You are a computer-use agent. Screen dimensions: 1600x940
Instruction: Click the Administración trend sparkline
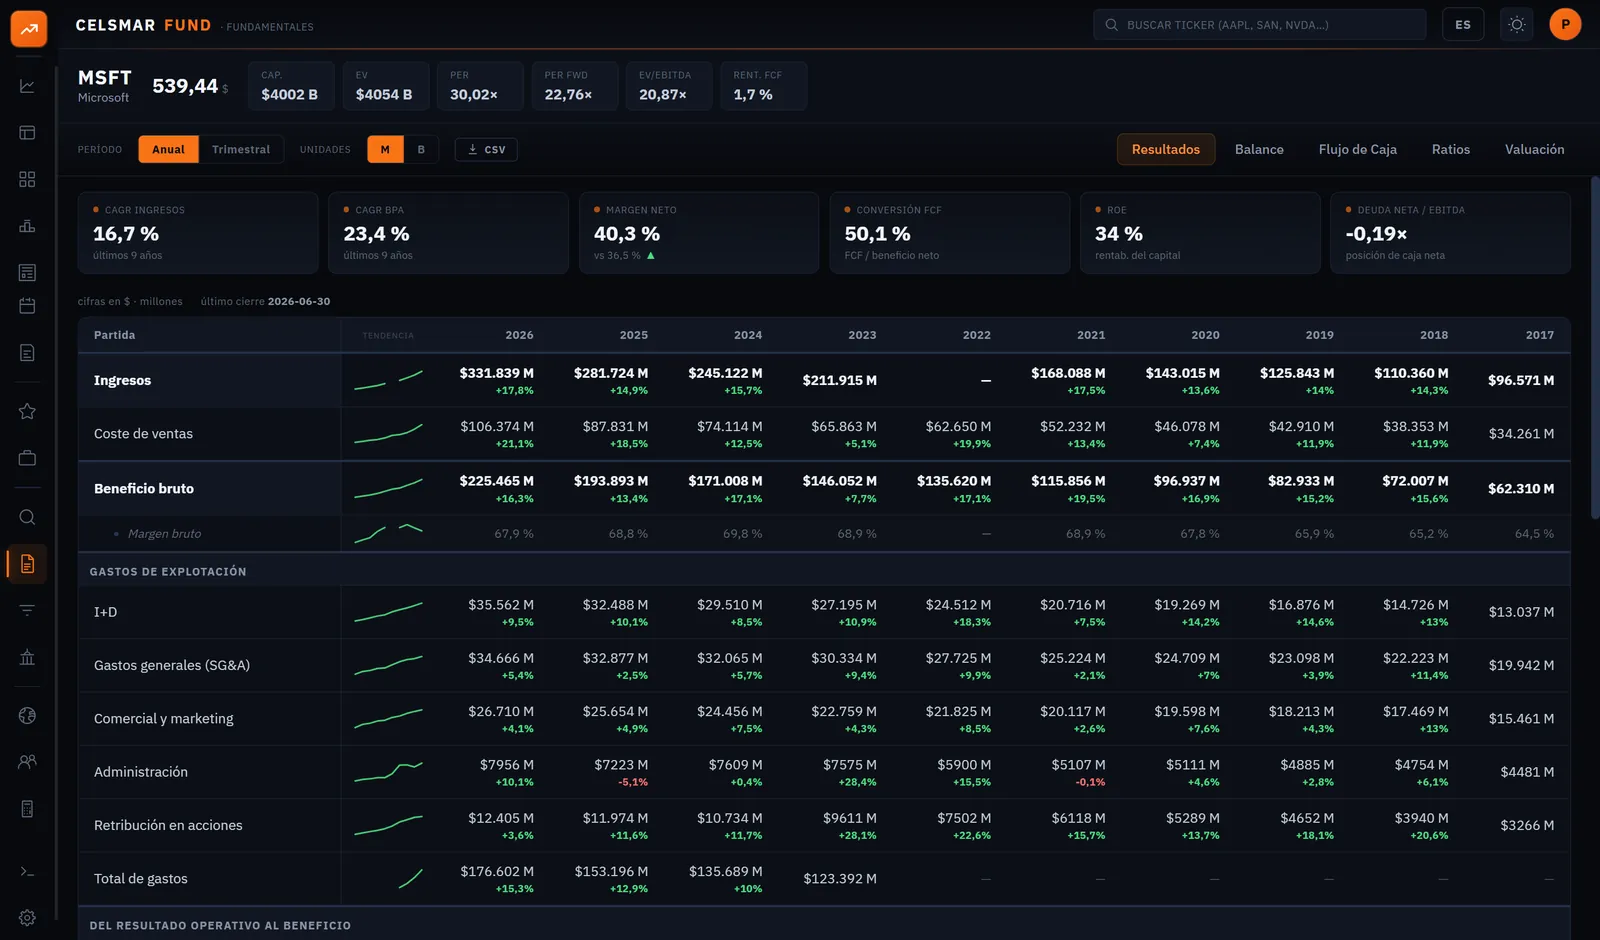click(x=388, y=772)
